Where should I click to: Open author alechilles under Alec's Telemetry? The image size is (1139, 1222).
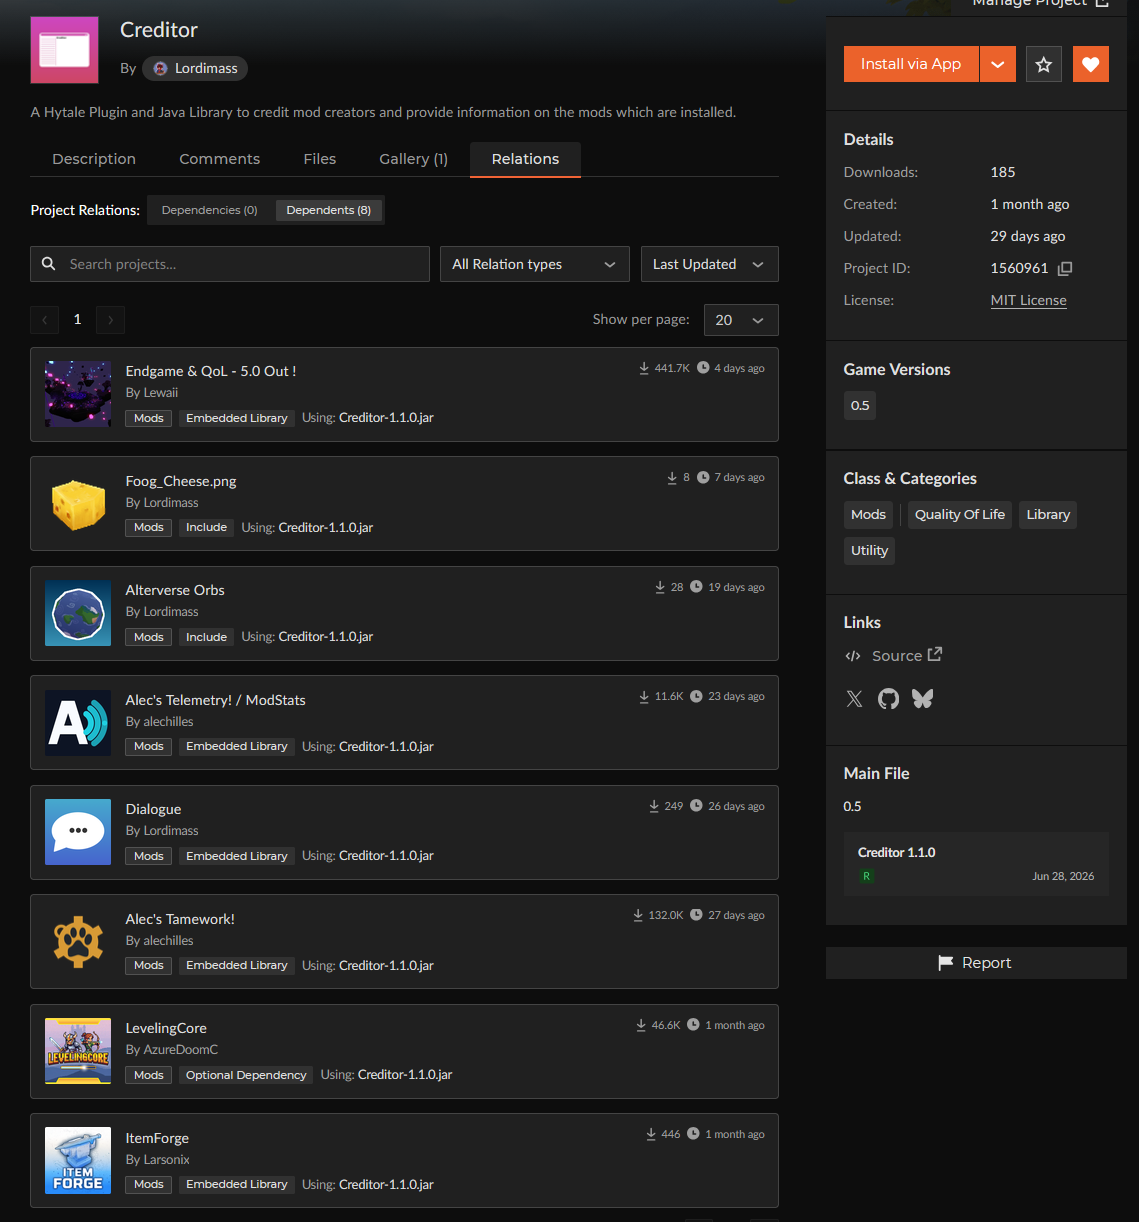coord(168,722)
